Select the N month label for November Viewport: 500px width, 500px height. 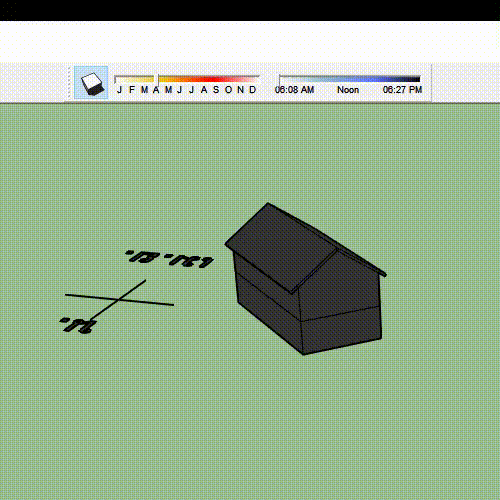[240, 90]
